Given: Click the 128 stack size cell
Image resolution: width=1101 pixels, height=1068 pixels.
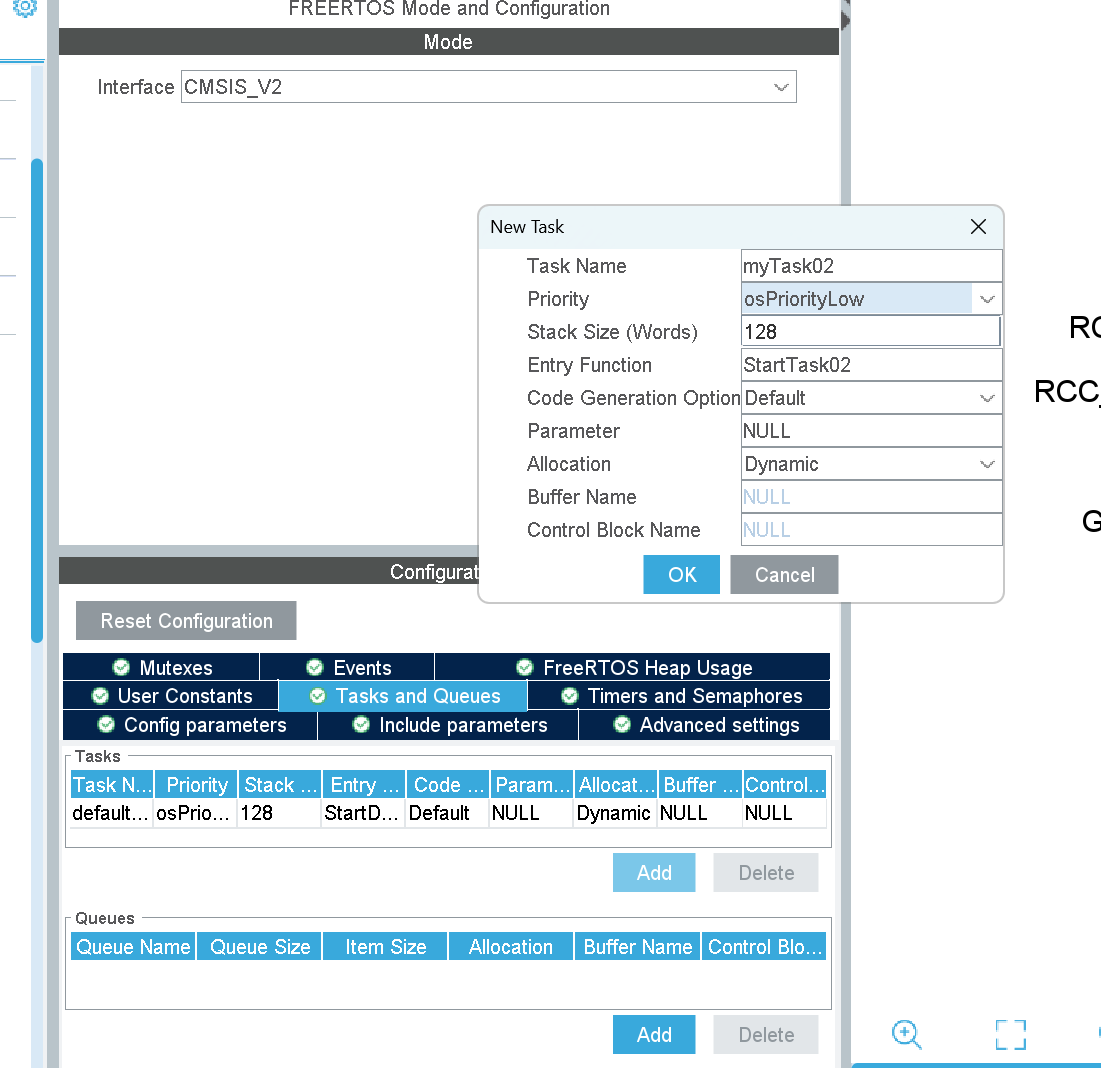Looking at the screenshot, I should [x=280, y=813].
